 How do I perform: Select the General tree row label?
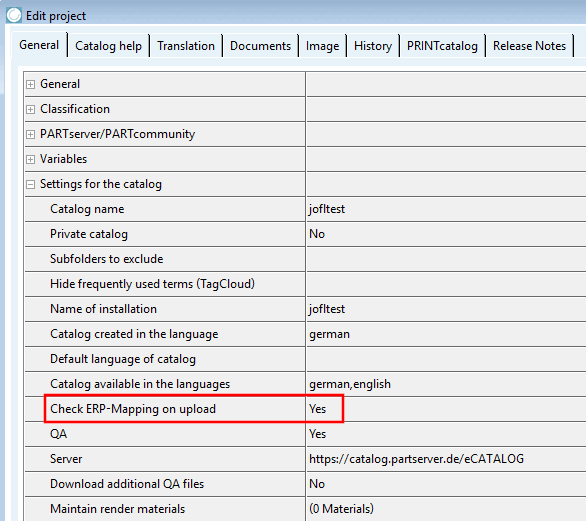[60, 84]
